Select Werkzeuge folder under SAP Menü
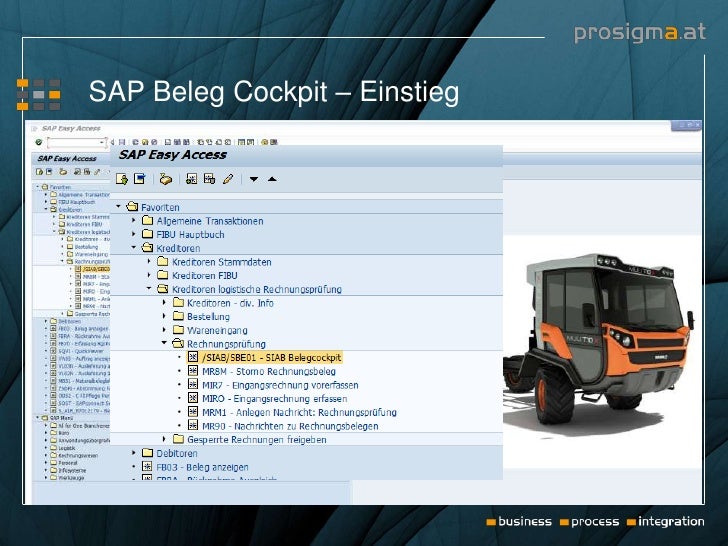This screenshot has width=728, height=546. [x=71, y=477]
